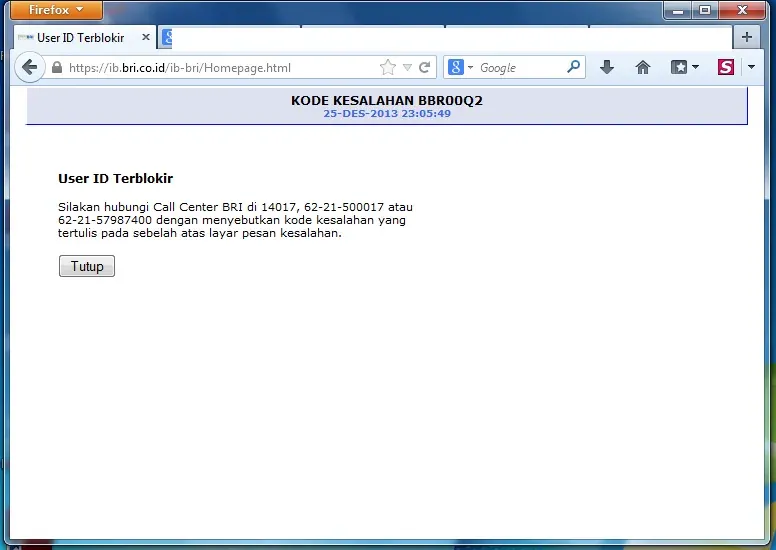Click the Back navigation arrow
Image resolution: width=776 pixels, height=550 pixels.
coord(29,67)
